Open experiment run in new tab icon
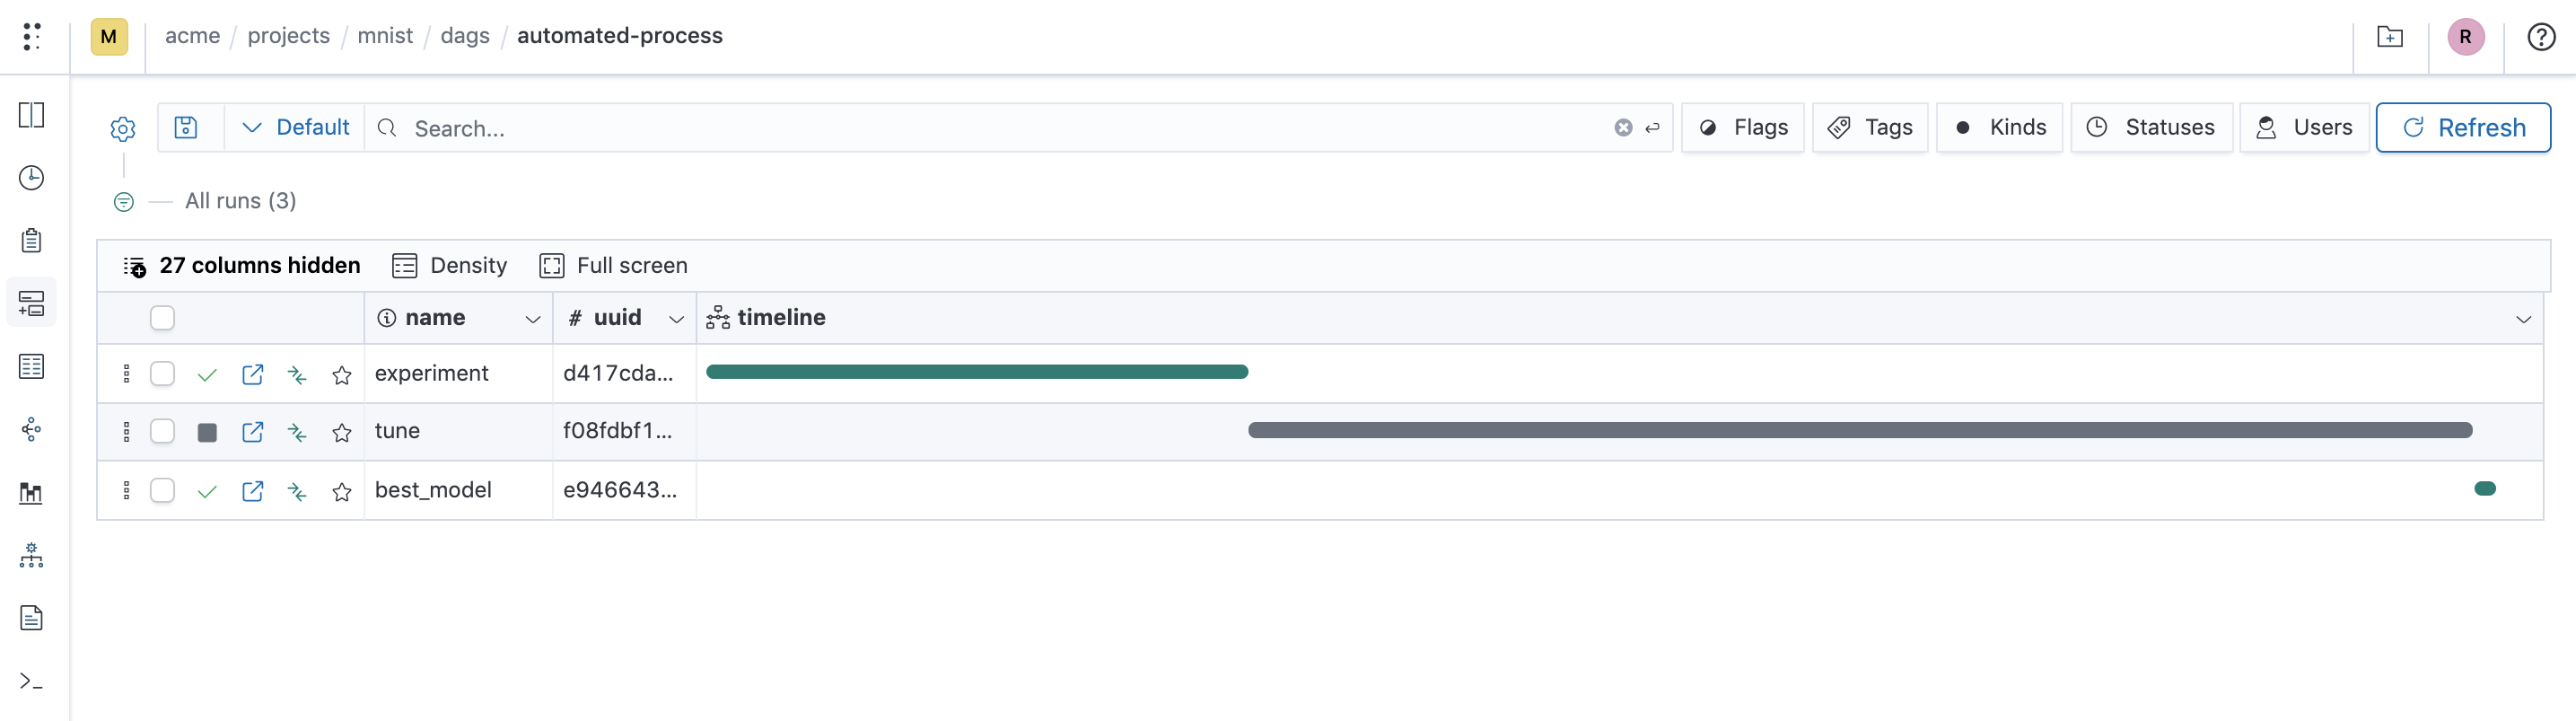This screenshot has width=2576, height=721. click(253, 374)
